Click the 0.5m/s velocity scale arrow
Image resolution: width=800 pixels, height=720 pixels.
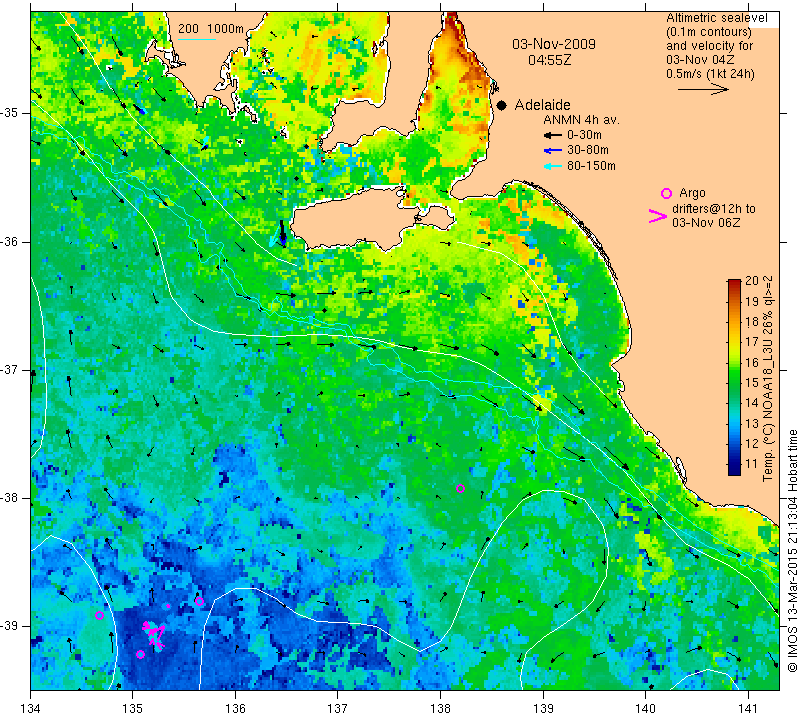click(703, 89)
